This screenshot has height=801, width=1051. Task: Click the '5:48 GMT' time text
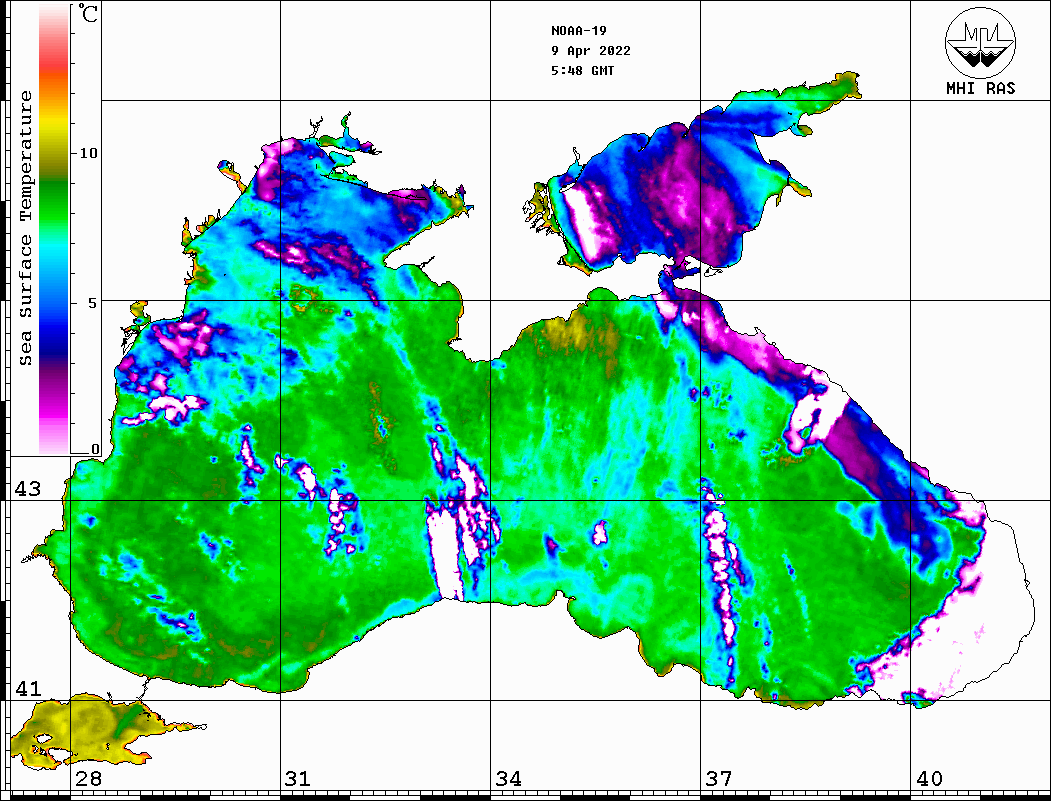click(582, 70)
